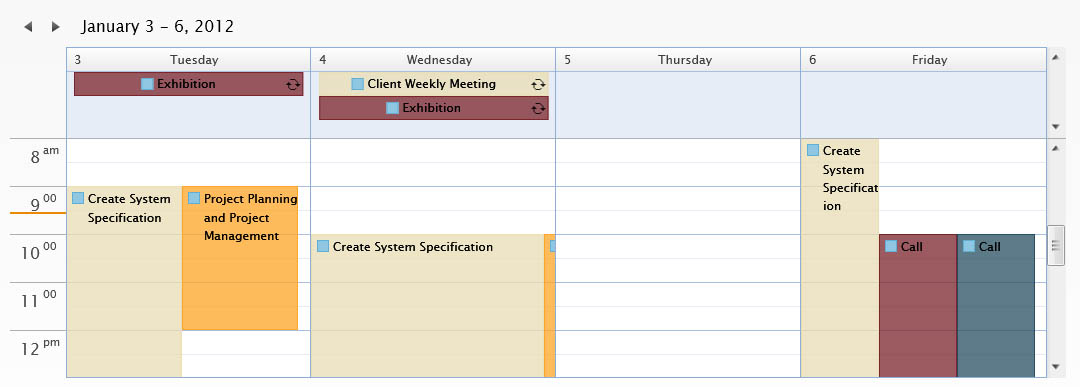The image size is (1080, 387).
Task: Click scroll-down arrow of time grid
Action: pyautogui.click(x=1056, y=367)
